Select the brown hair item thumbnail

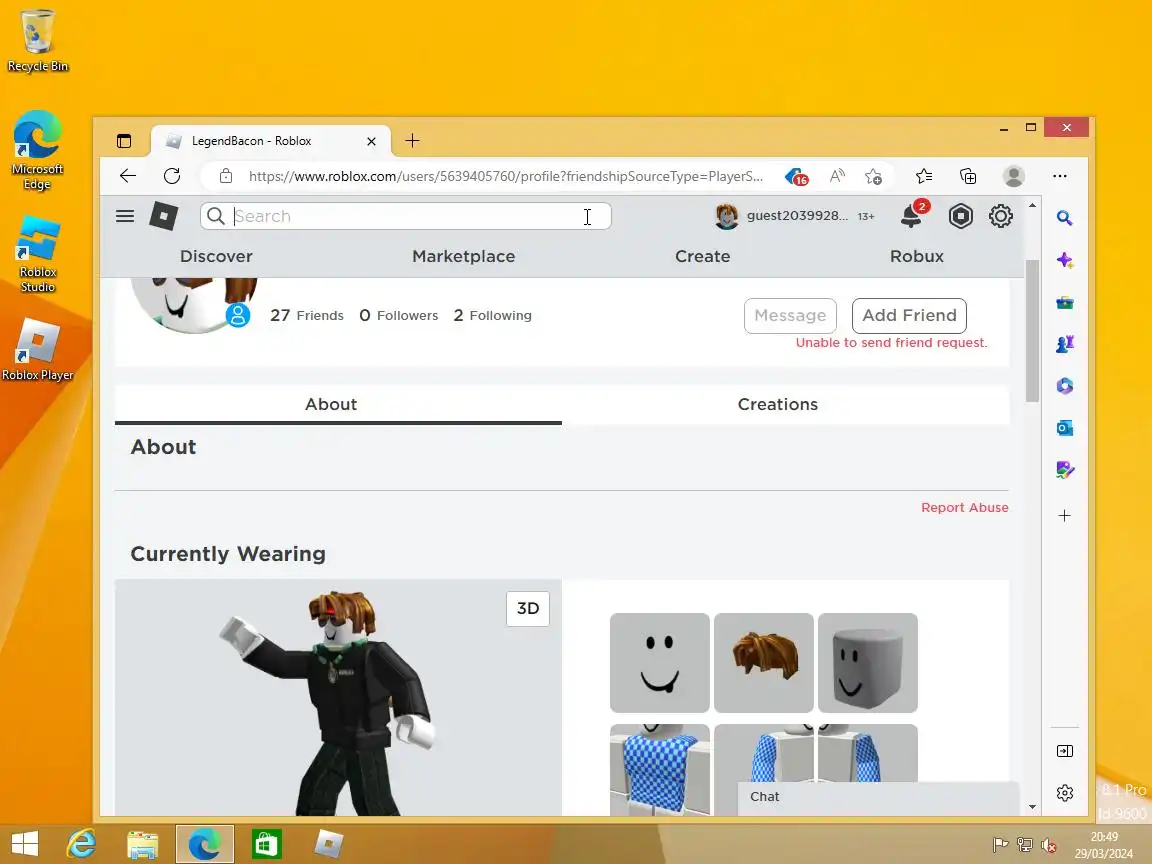763,663
